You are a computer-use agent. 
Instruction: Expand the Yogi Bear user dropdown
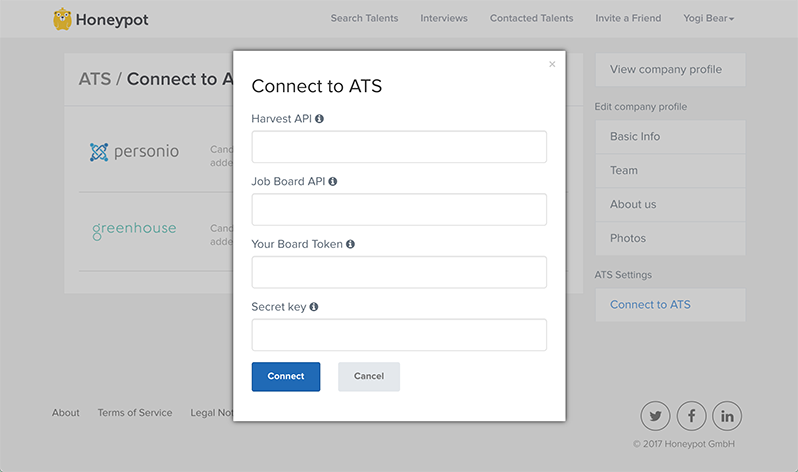click(x=708, y=18)
